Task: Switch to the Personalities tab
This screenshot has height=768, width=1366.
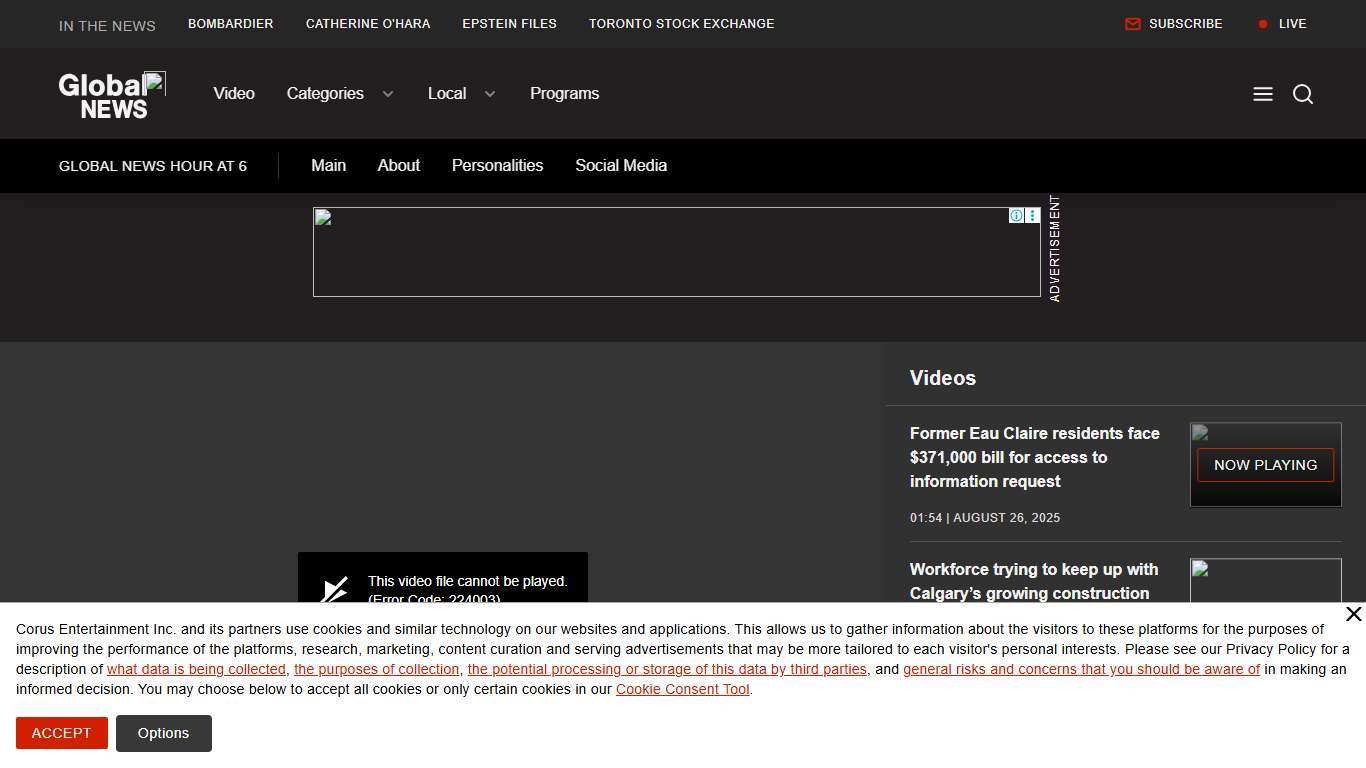Action: (x=497, y=166)
